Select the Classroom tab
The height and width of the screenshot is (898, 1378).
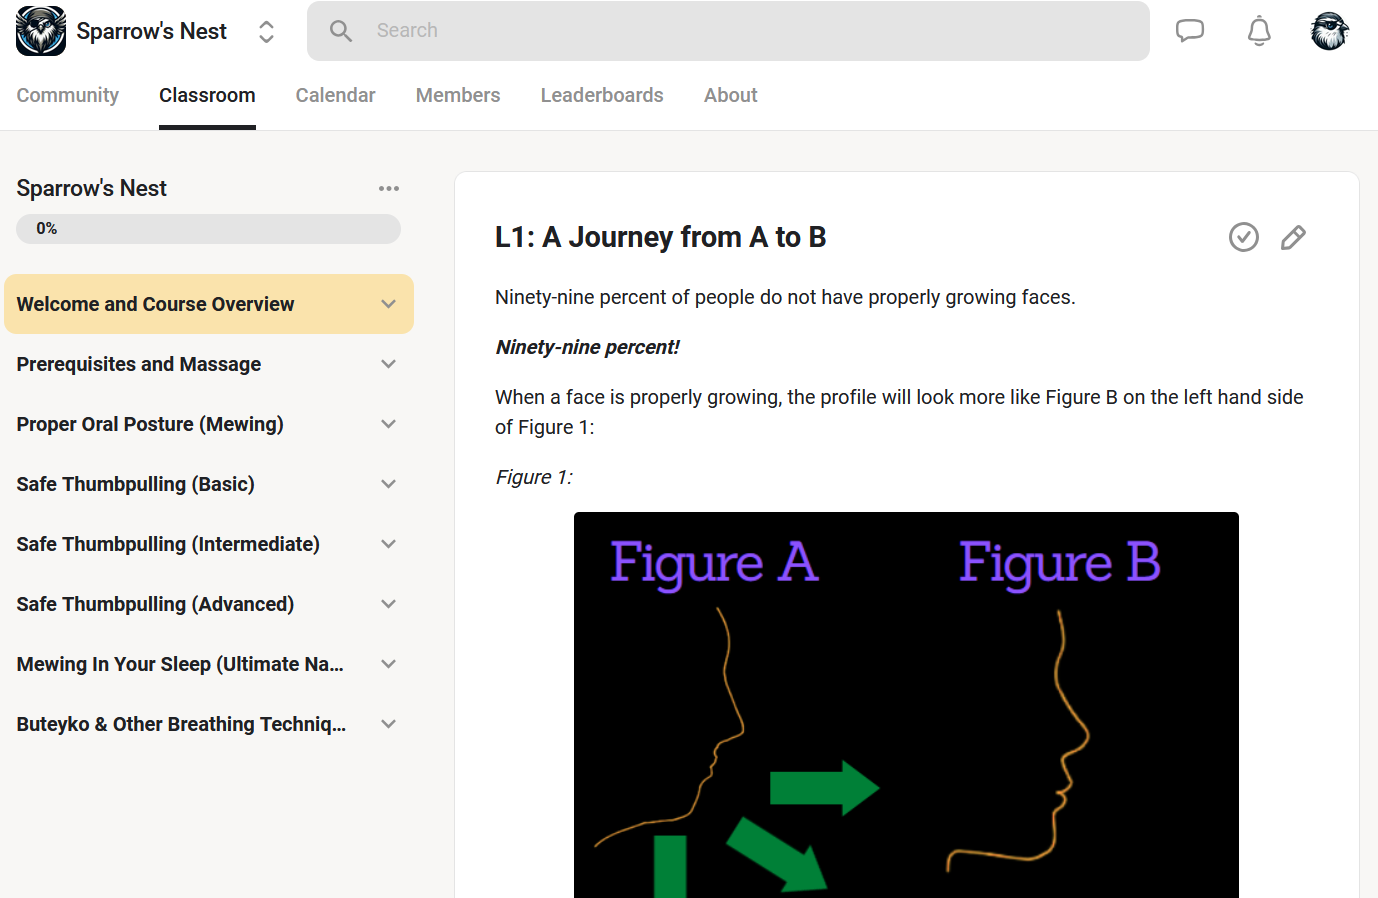207,95
